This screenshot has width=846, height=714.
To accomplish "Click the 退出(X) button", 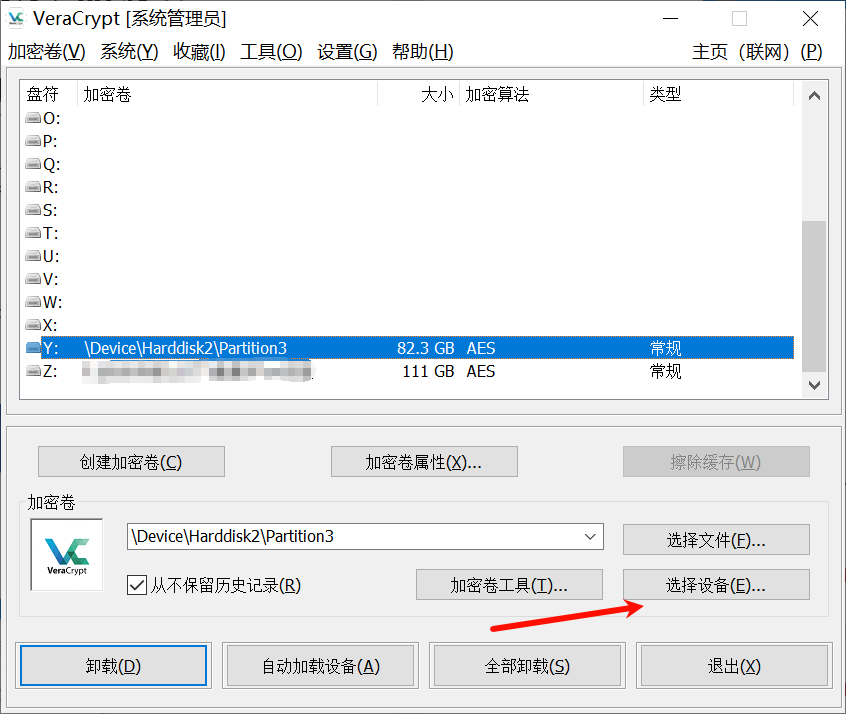I will 734,666.
